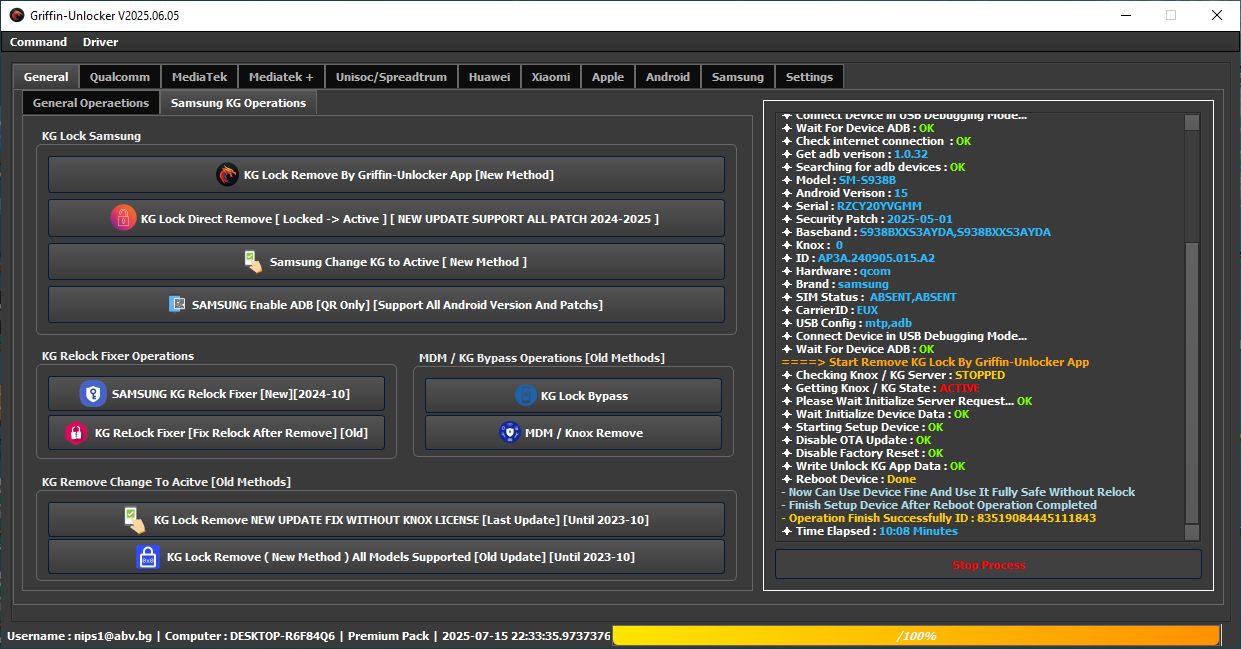
Task: Switch to the Qualcomm tab
Action: [x=120, y=77]
